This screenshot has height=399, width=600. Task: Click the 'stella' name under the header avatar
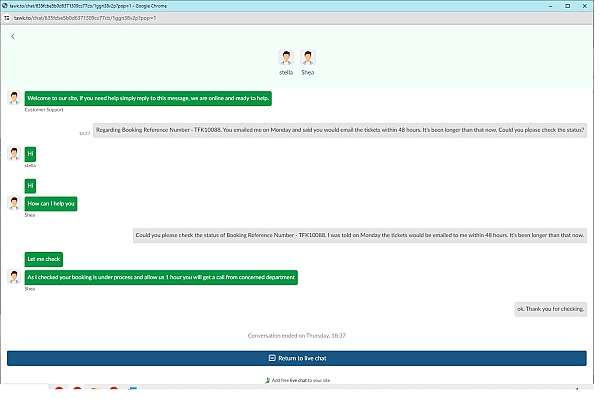[286, 72]
